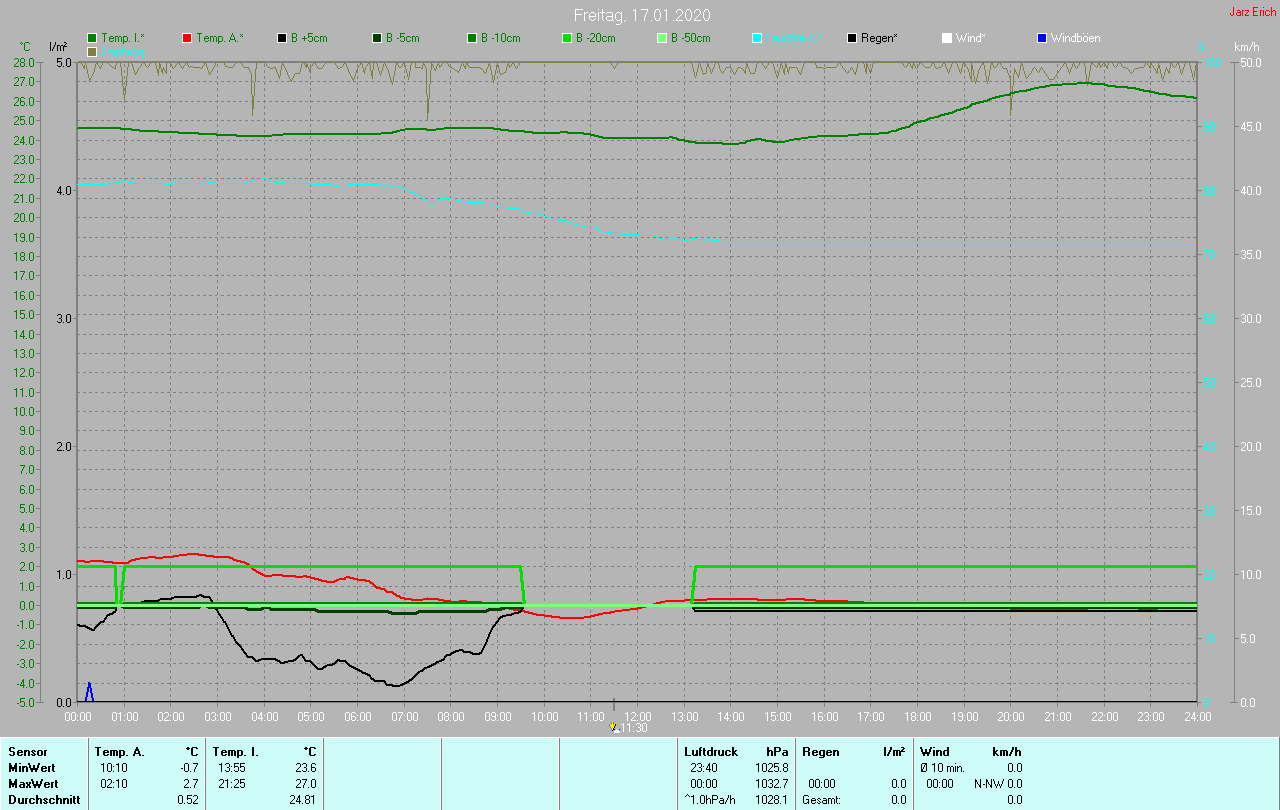This screenshot has width=1280, height=810.
Task: Click the MaxWert row label
Action: click(x=31, y=783)
